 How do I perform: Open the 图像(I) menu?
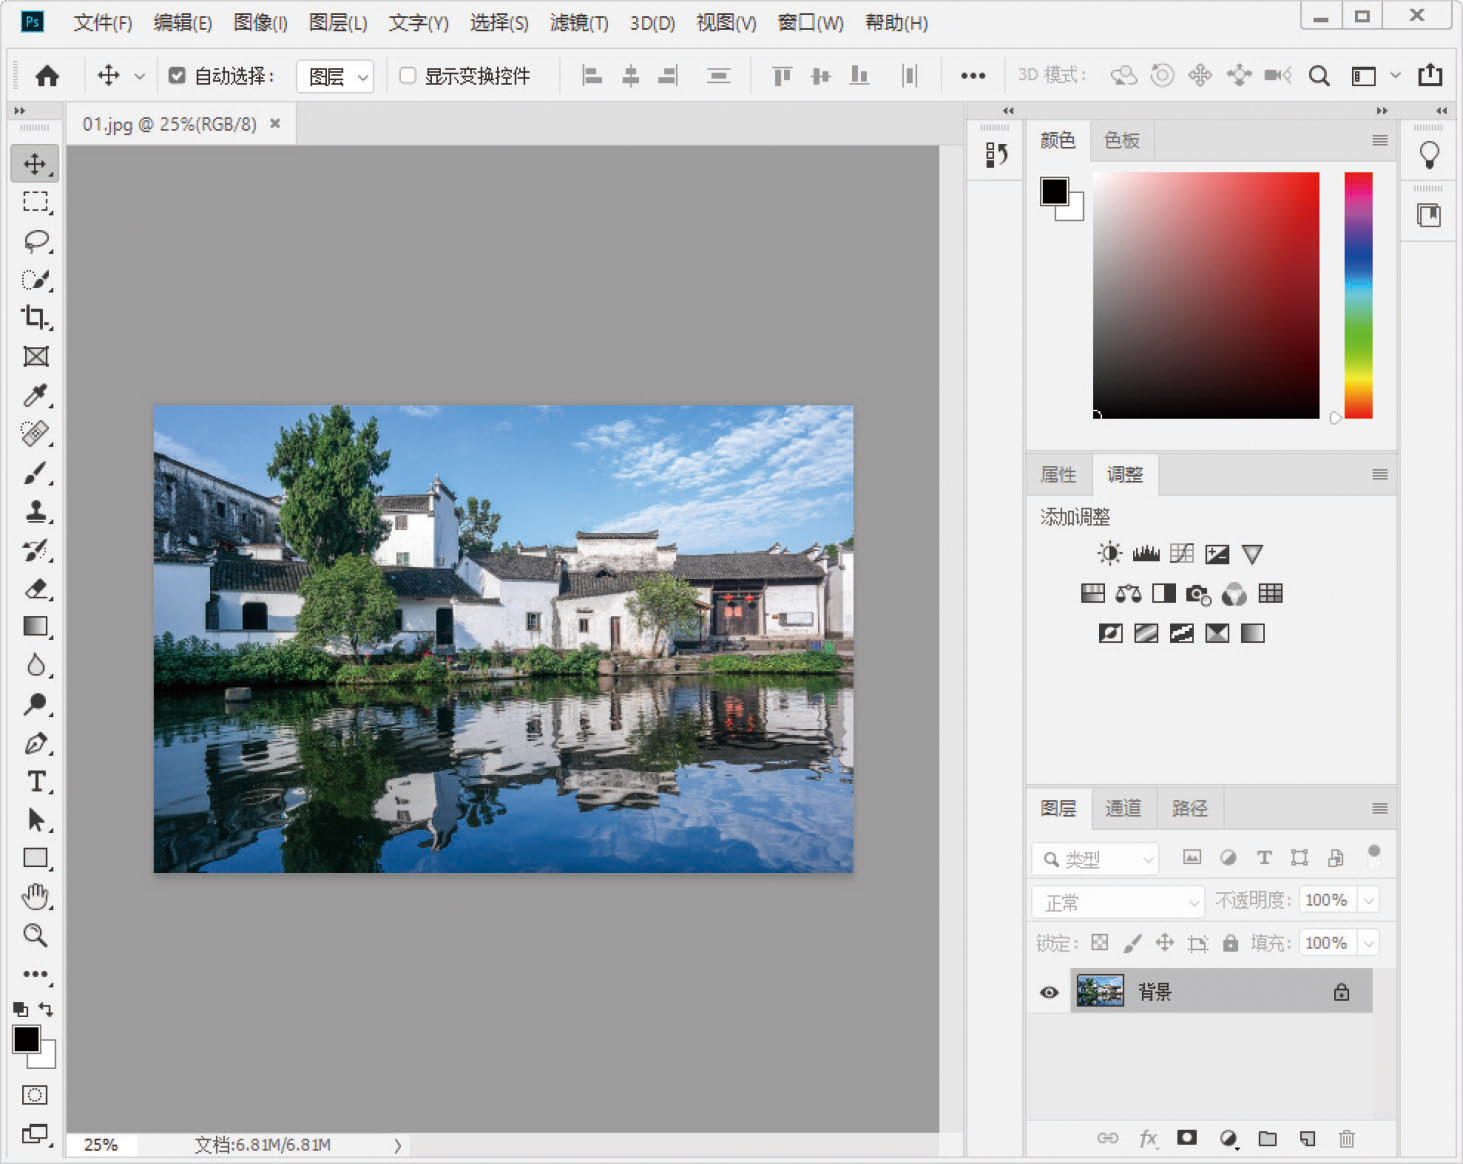(x=260, y=22)
